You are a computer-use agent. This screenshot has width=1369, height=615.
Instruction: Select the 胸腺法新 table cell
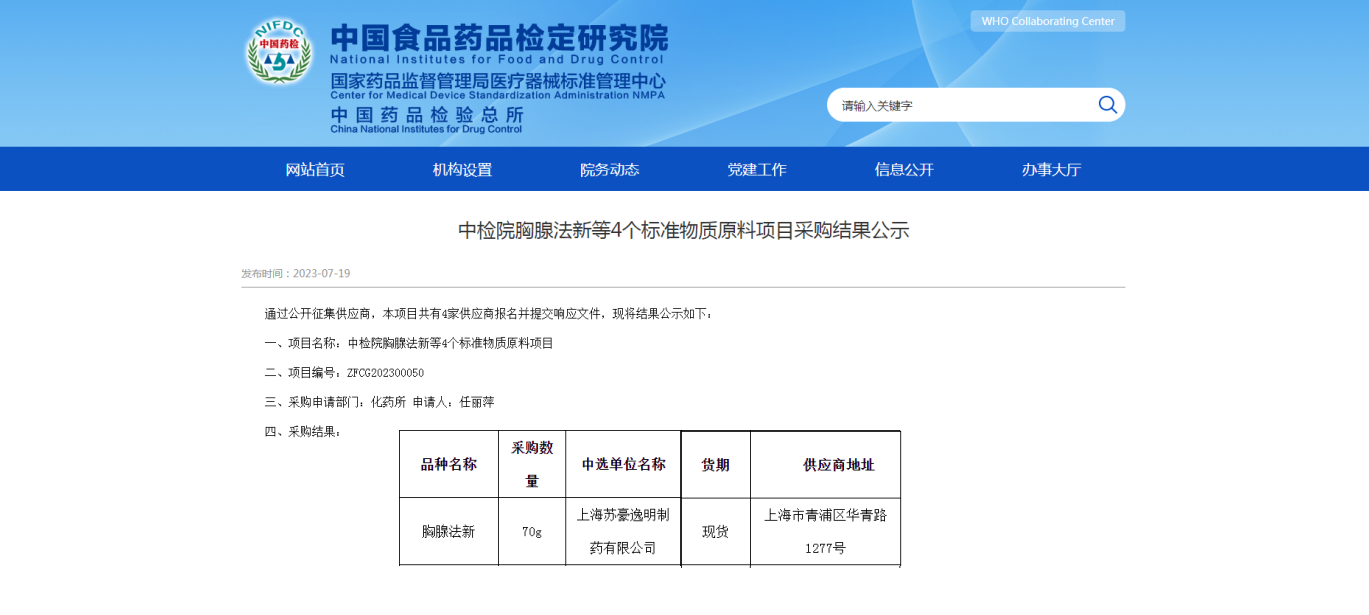pyautogui.click(x=448, y=531)
